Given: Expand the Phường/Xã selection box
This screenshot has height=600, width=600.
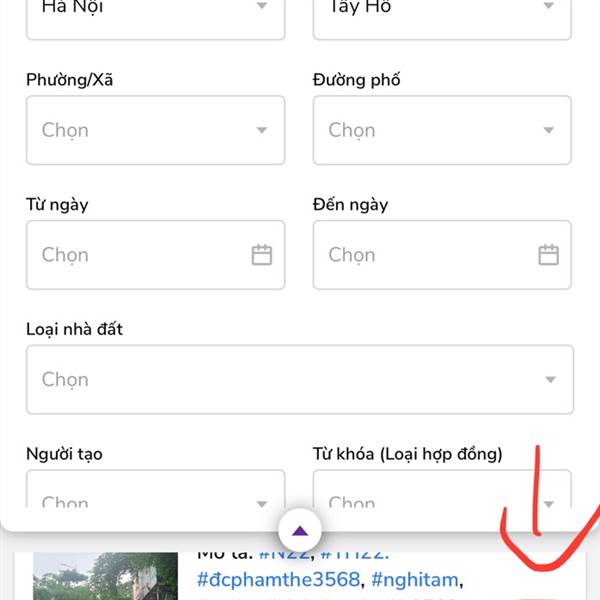Looking at the screenshot, I should click(156, 130).
